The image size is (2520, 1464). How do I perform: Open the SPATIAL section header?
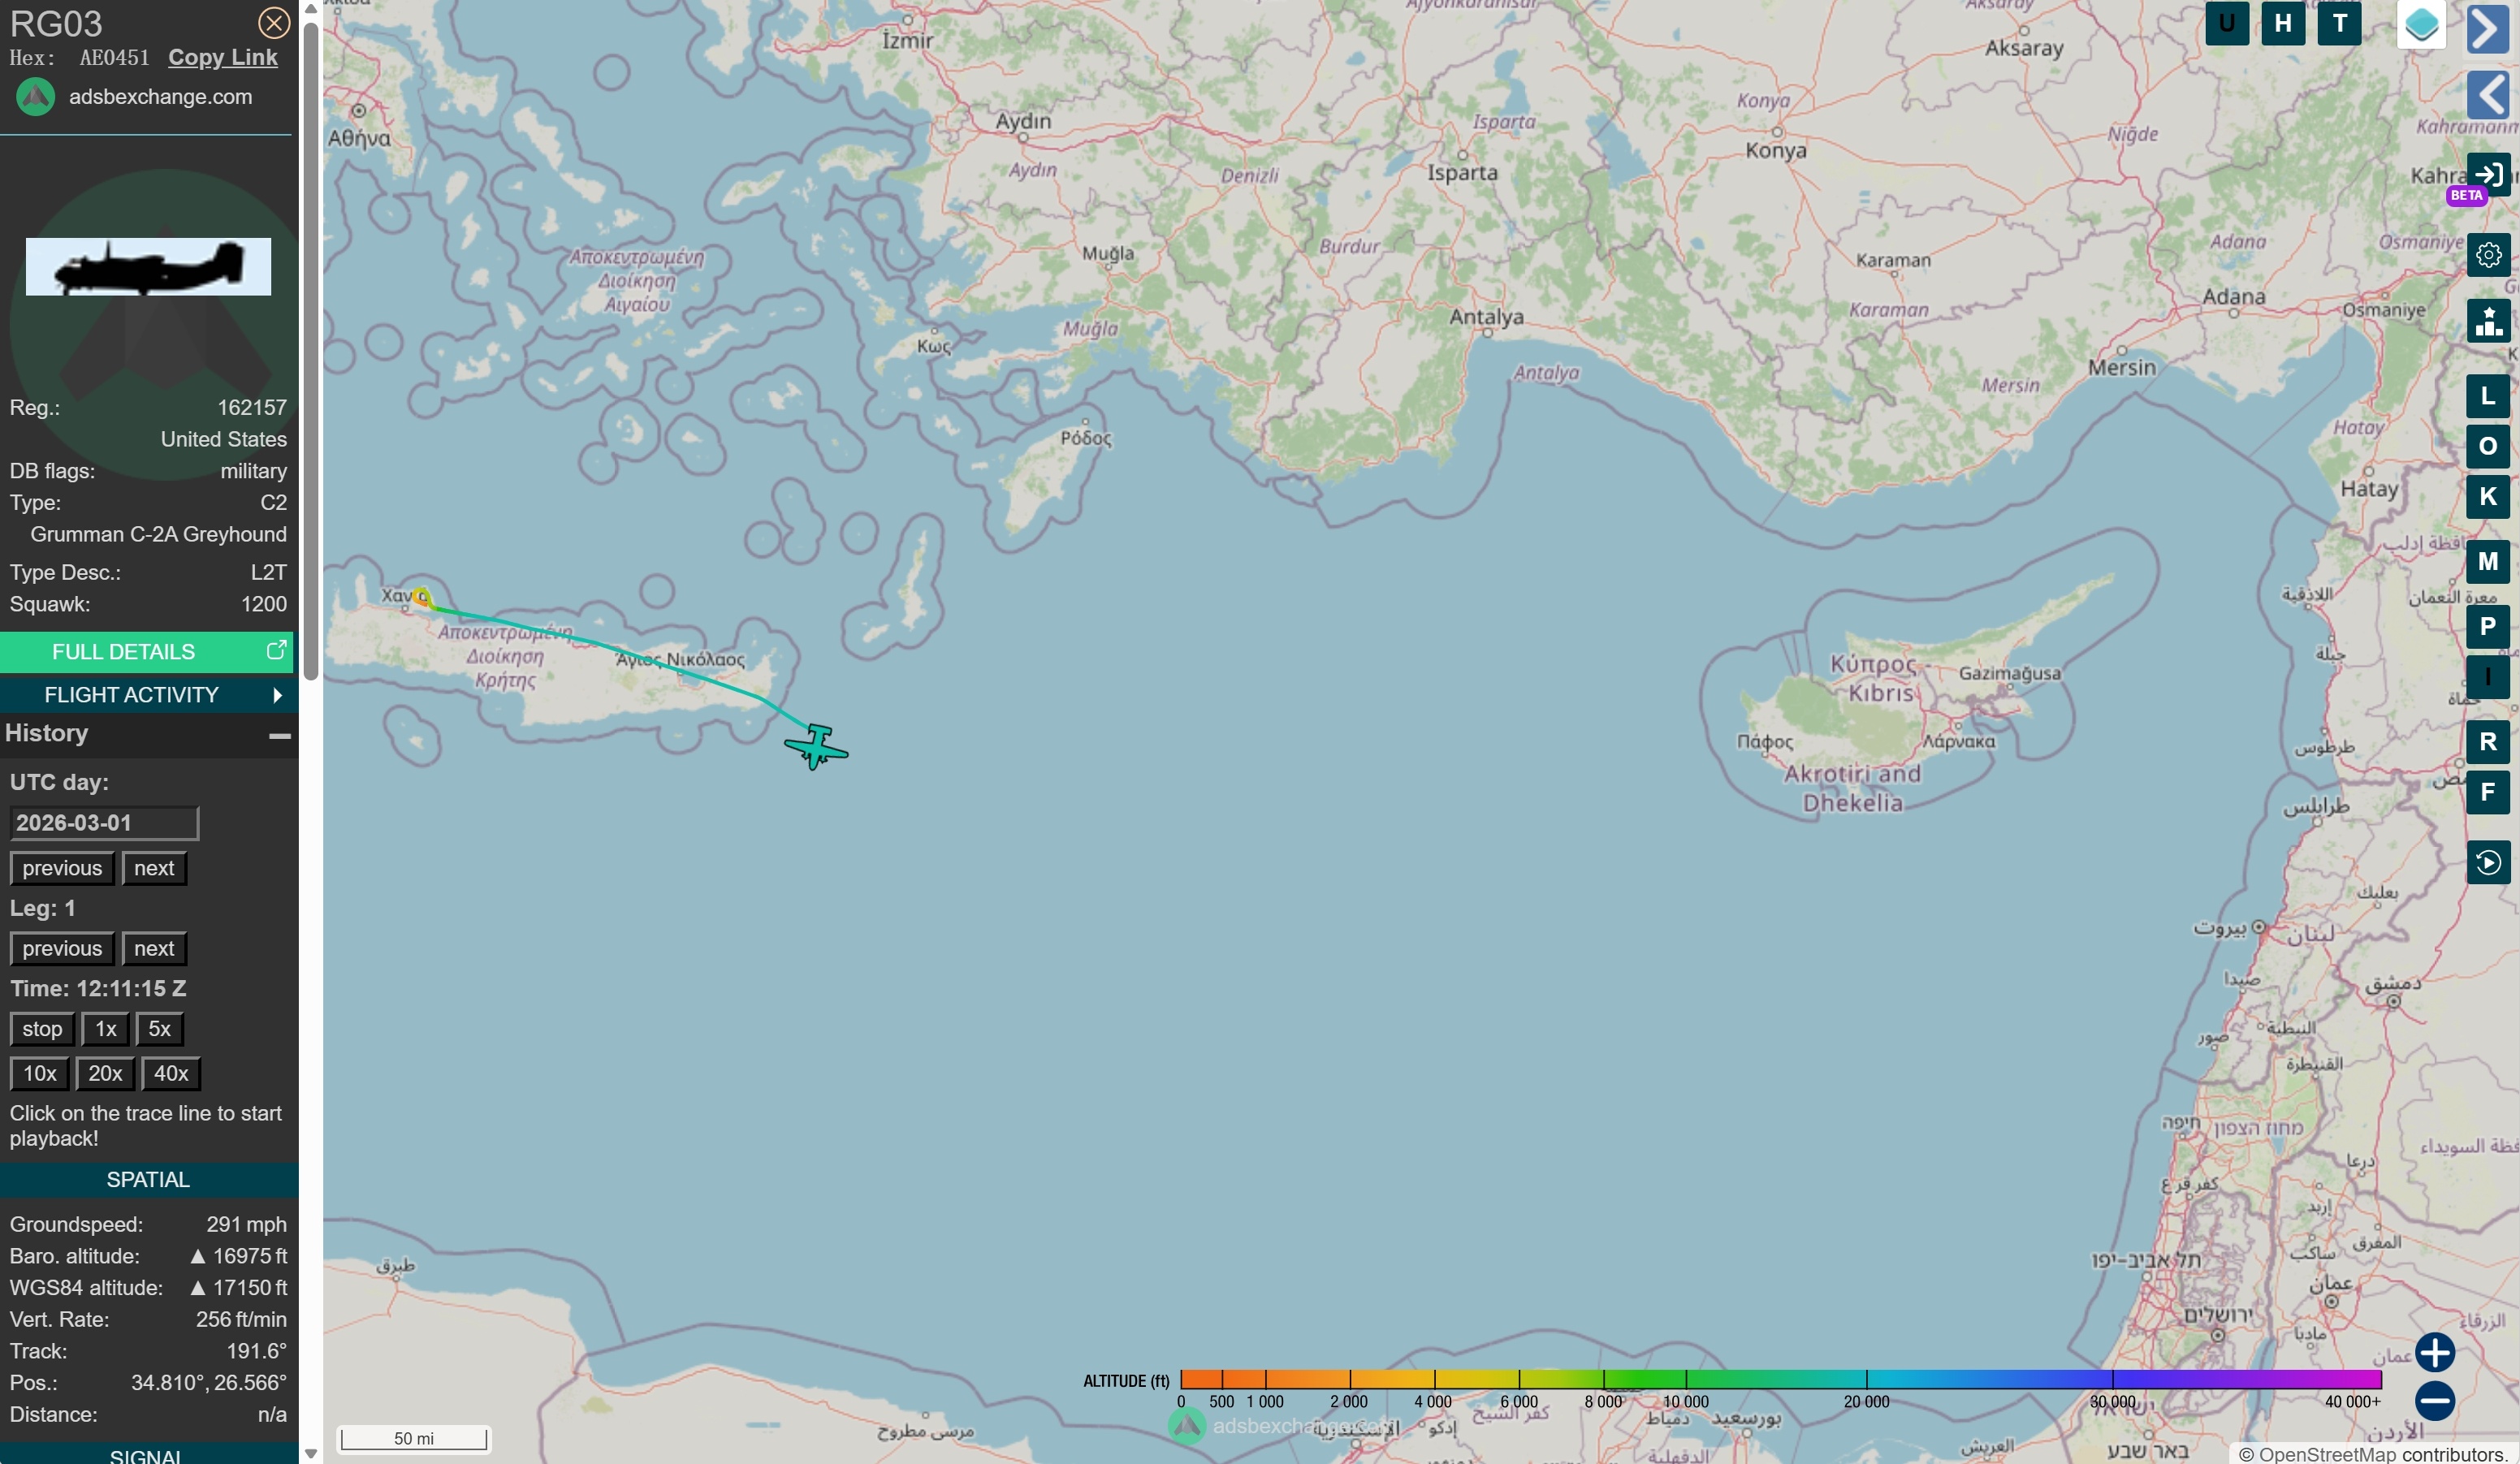click(x=148, y=1179)
